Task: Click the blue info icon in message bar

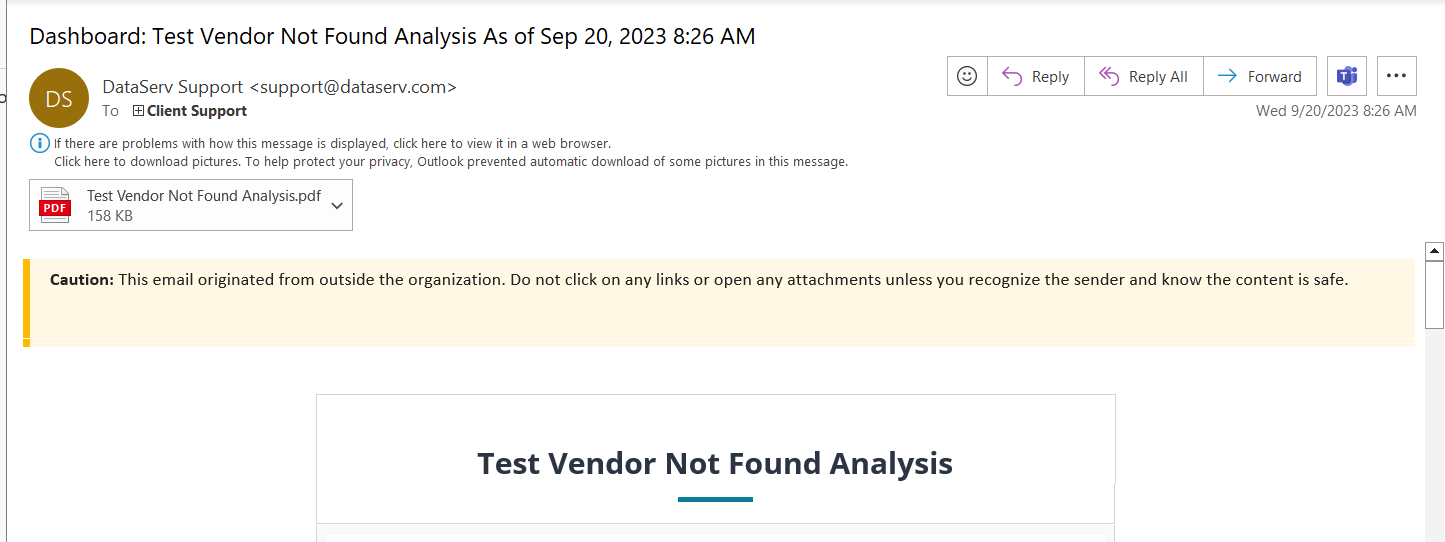Action: pyautogui.click(x=40, y=143)
